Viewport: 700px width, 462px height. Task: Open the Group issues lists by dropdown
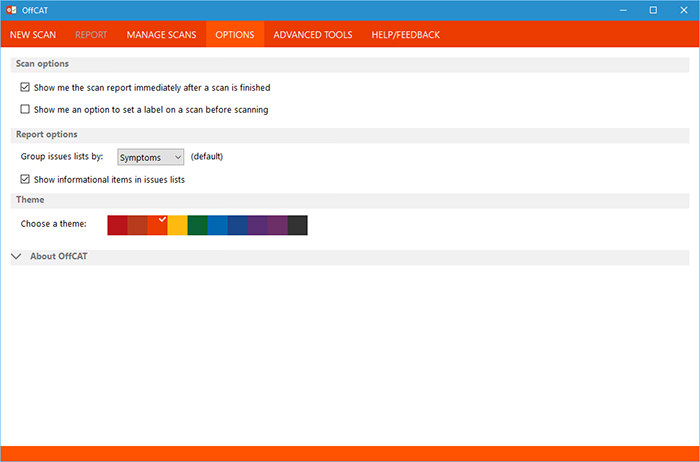pyautogui.click(x=150, y=157)
